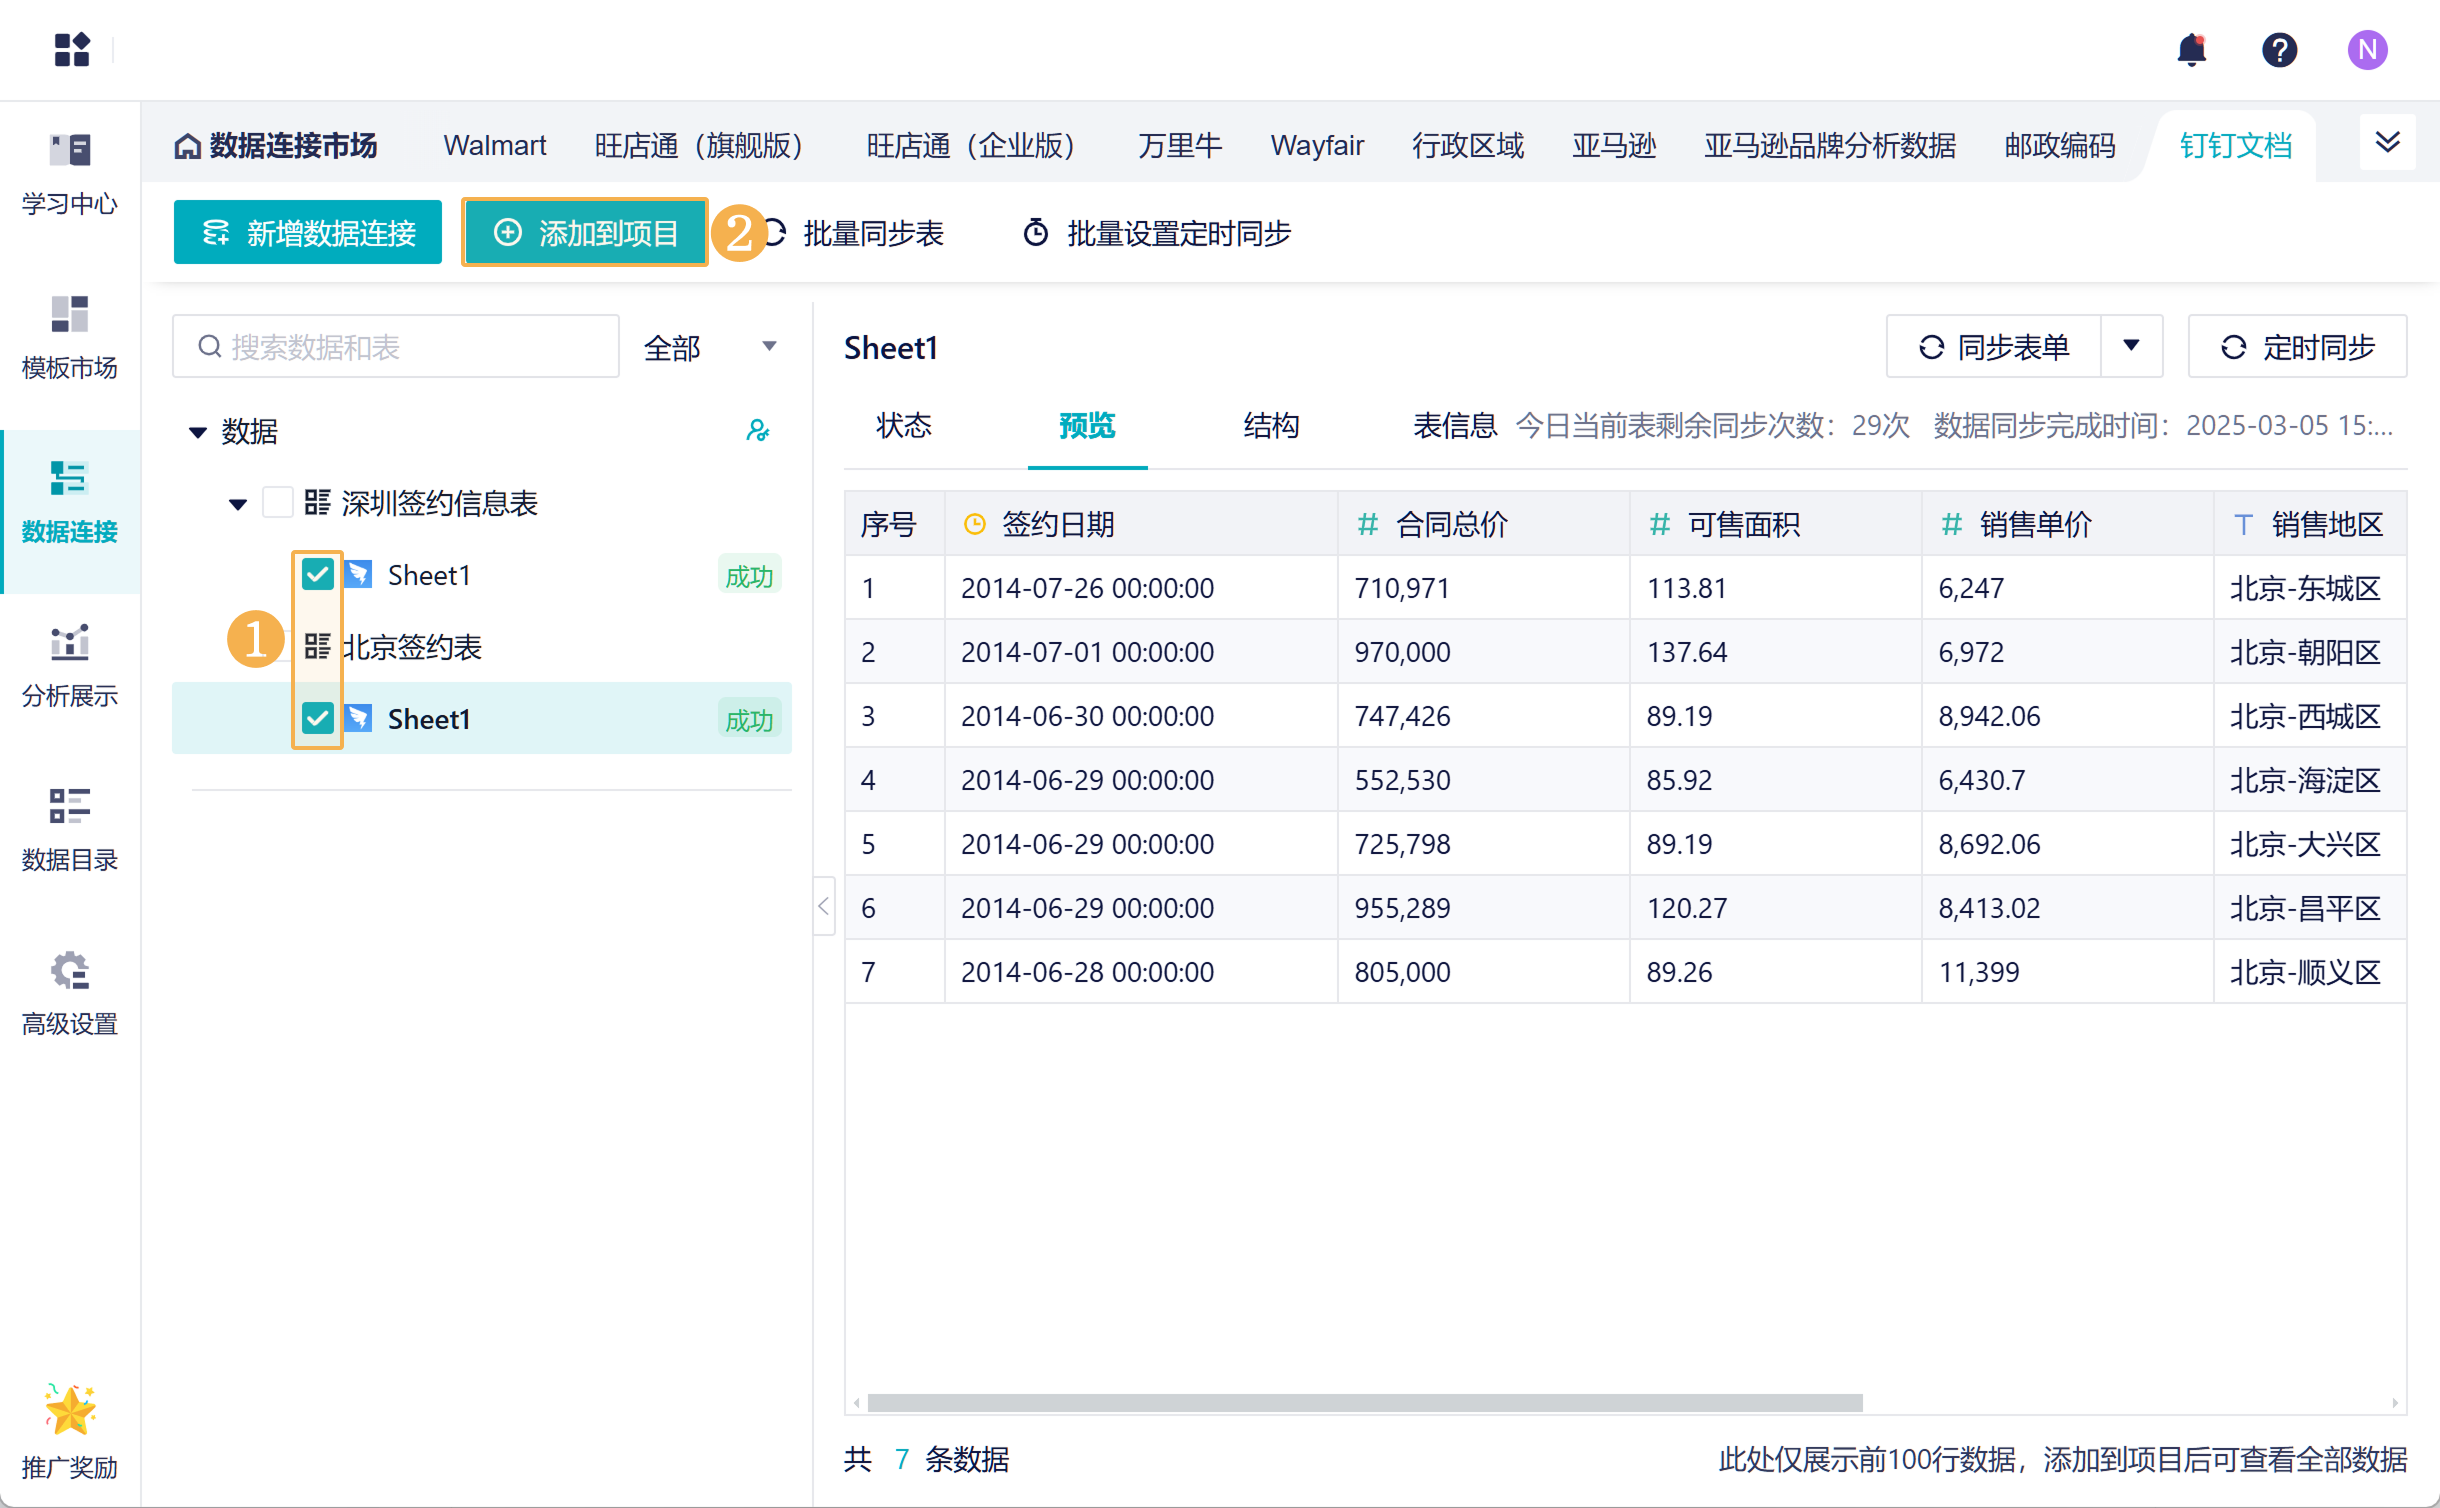Switch to the 结构 tab
The width and height of the screenshot is (2440, 1508).
(1270, 426)
